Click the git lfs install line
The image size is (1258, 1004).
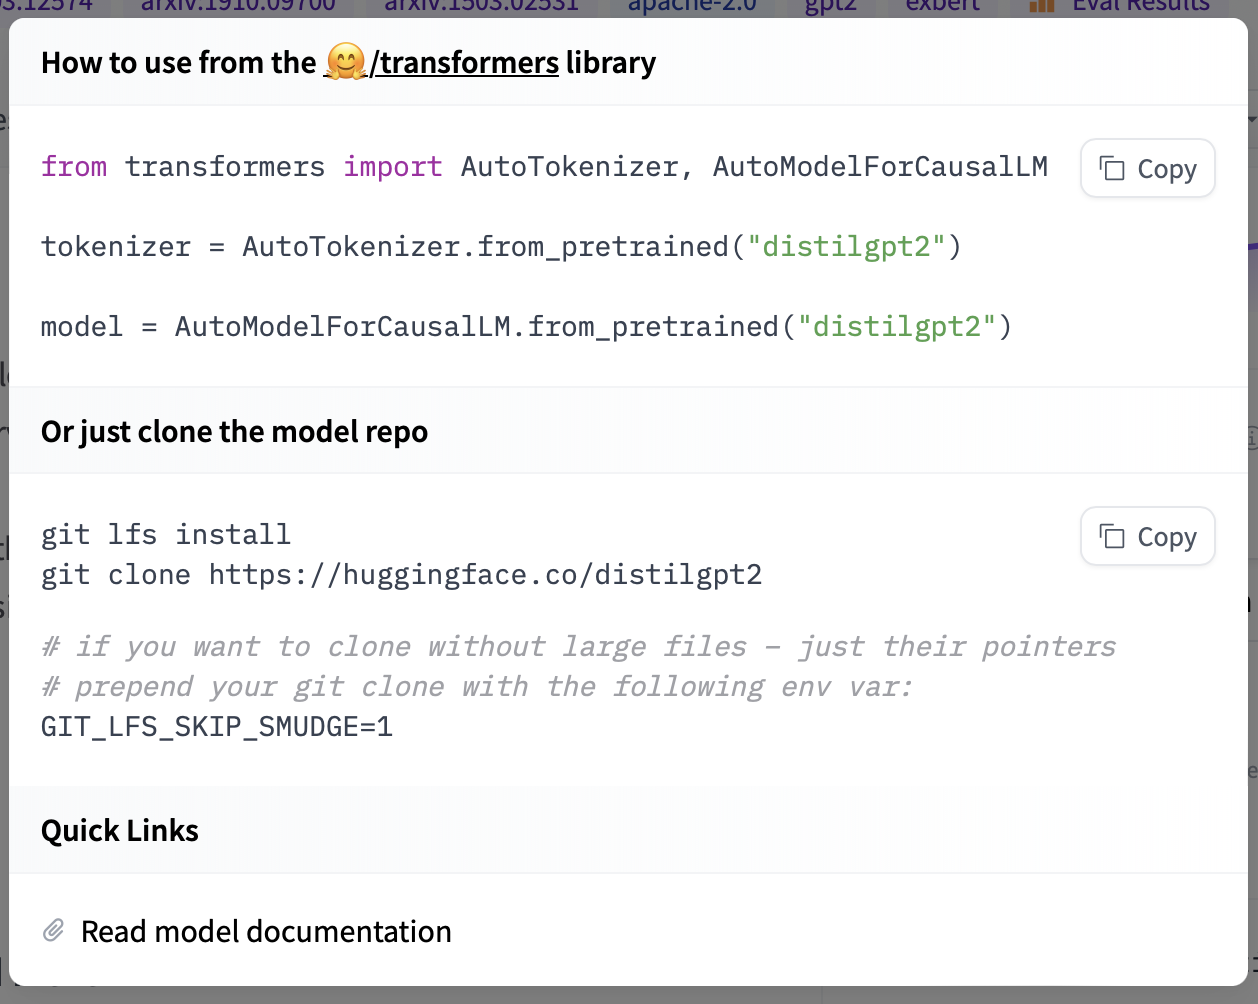pyautogui.click(x=166, y=535)
